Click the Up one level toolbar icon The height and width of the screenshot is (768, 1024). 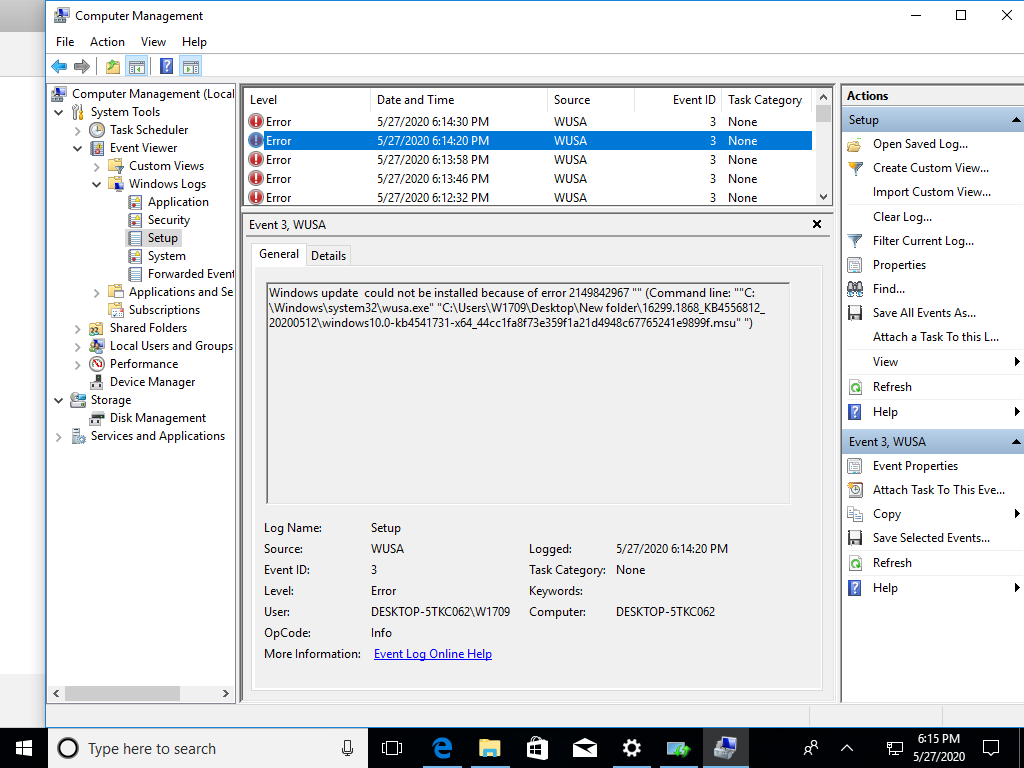tap(113, 66)
